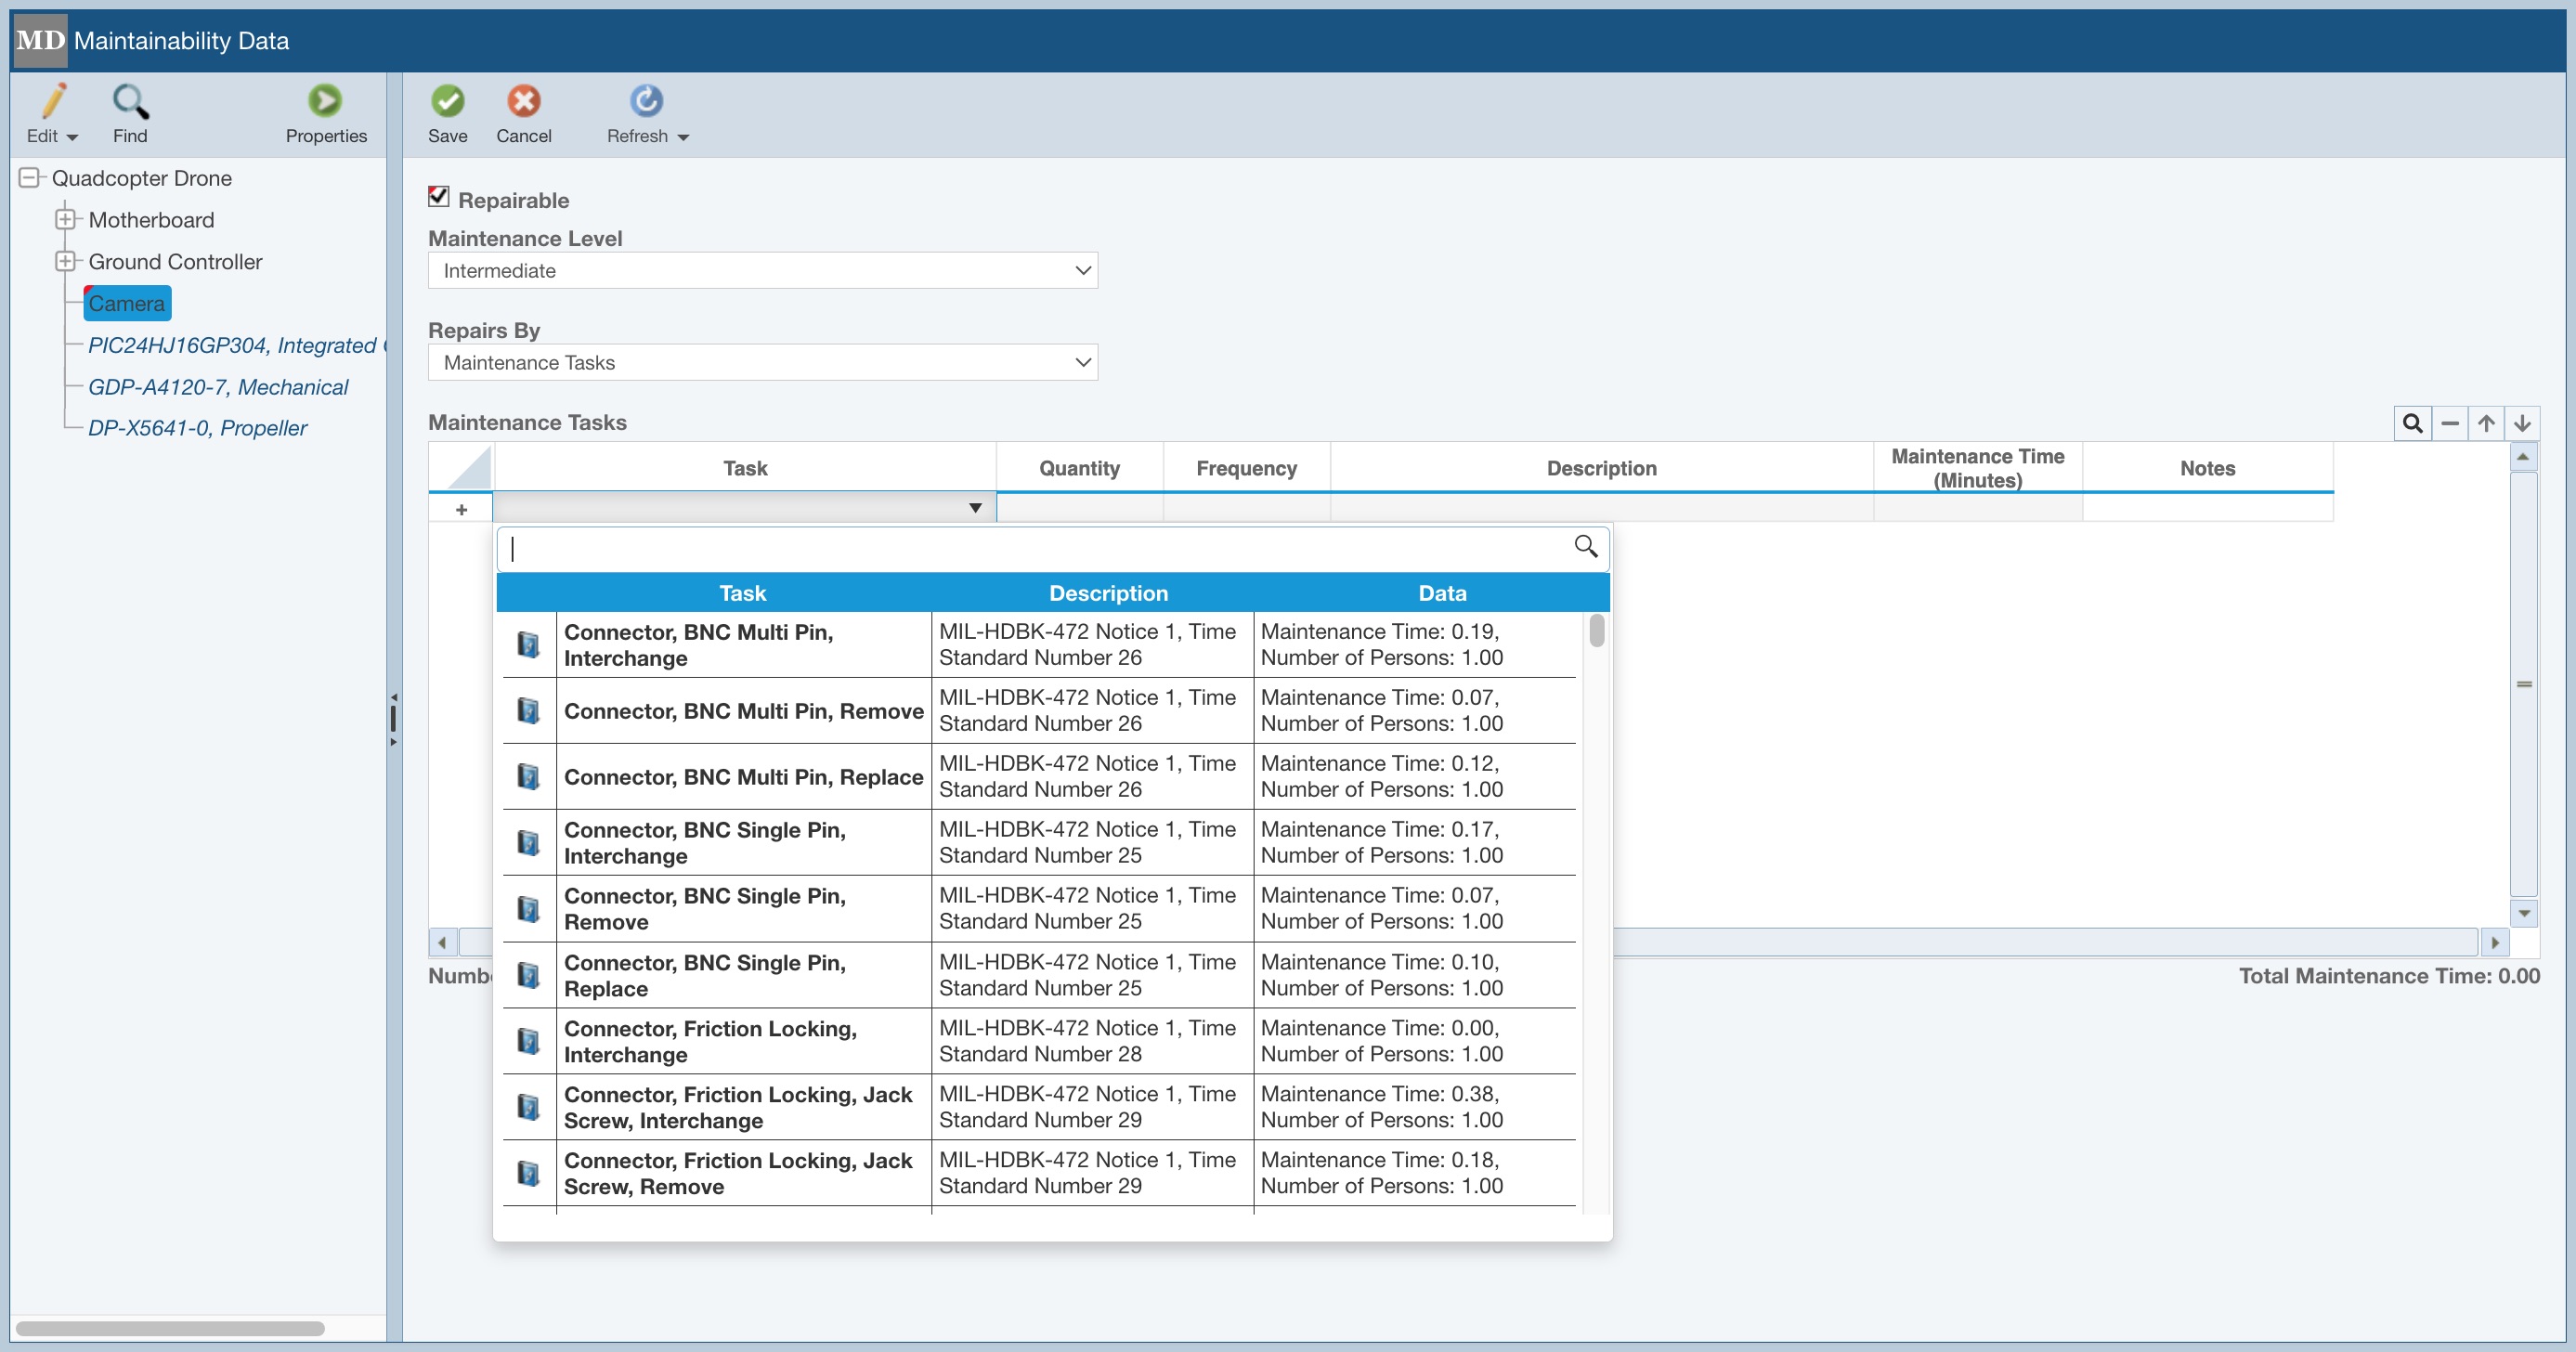Open the Repairs By dropdown
This screenshot has height=1352, width=2576.
coord(762,363)
